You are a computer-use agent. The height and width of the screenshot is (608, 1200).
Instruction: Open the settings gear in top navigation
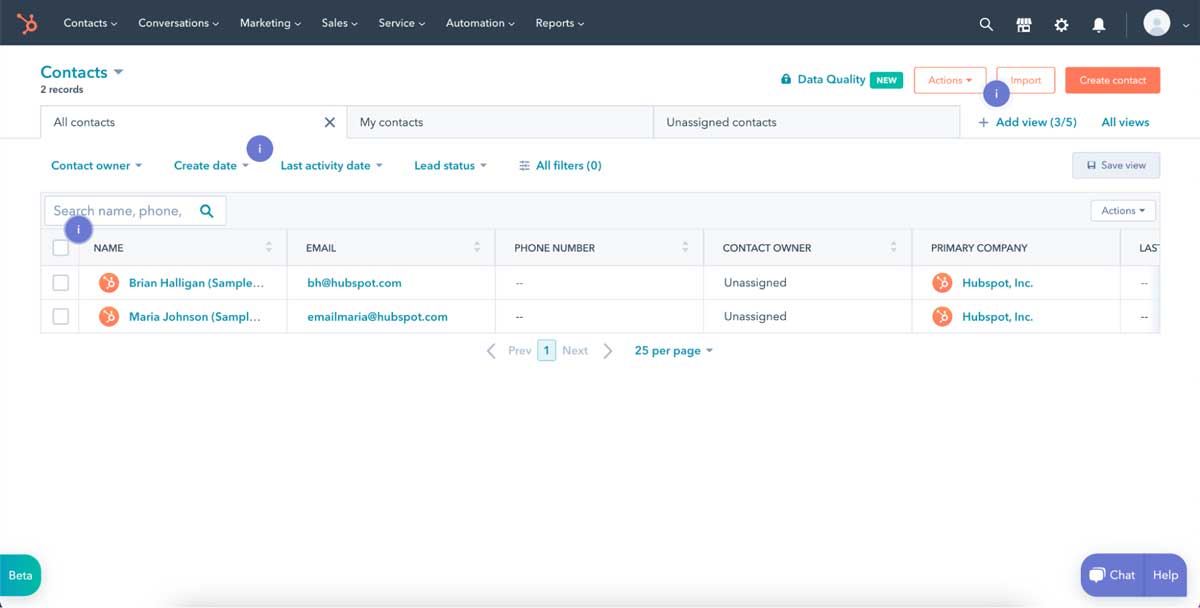tap(1061, 23)
